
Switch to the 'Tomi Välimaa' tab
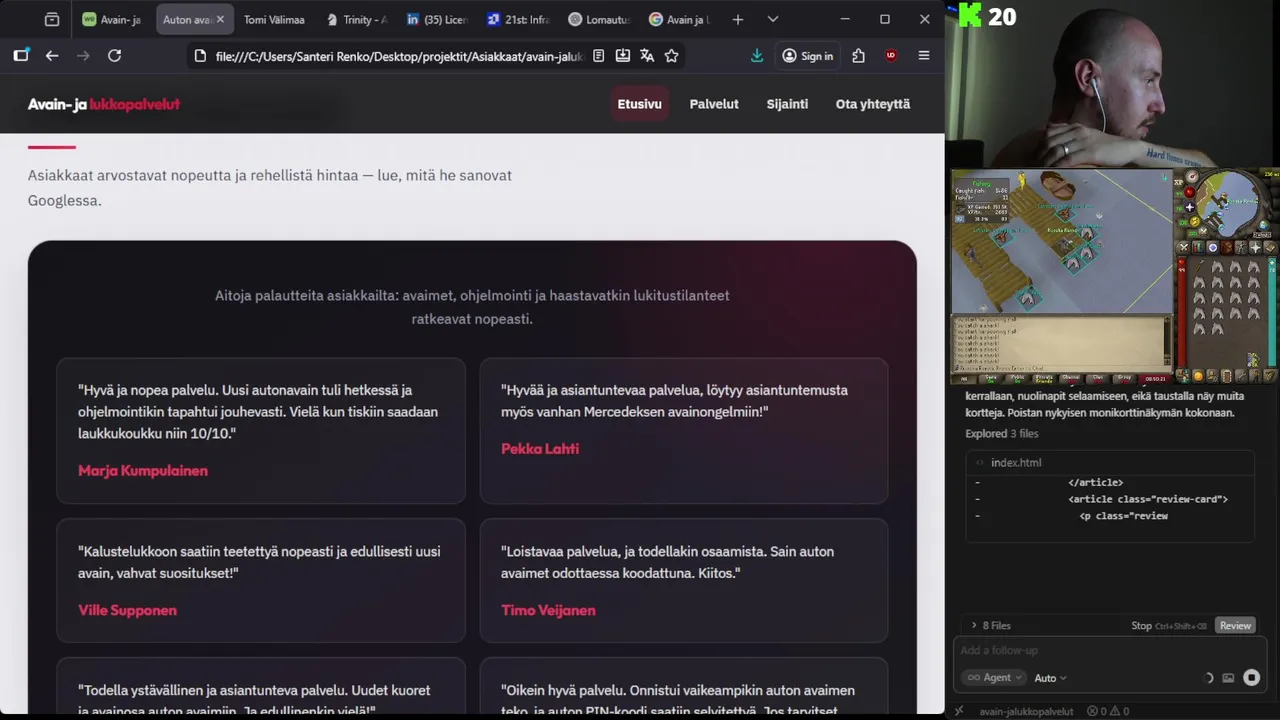pos(274,19)
